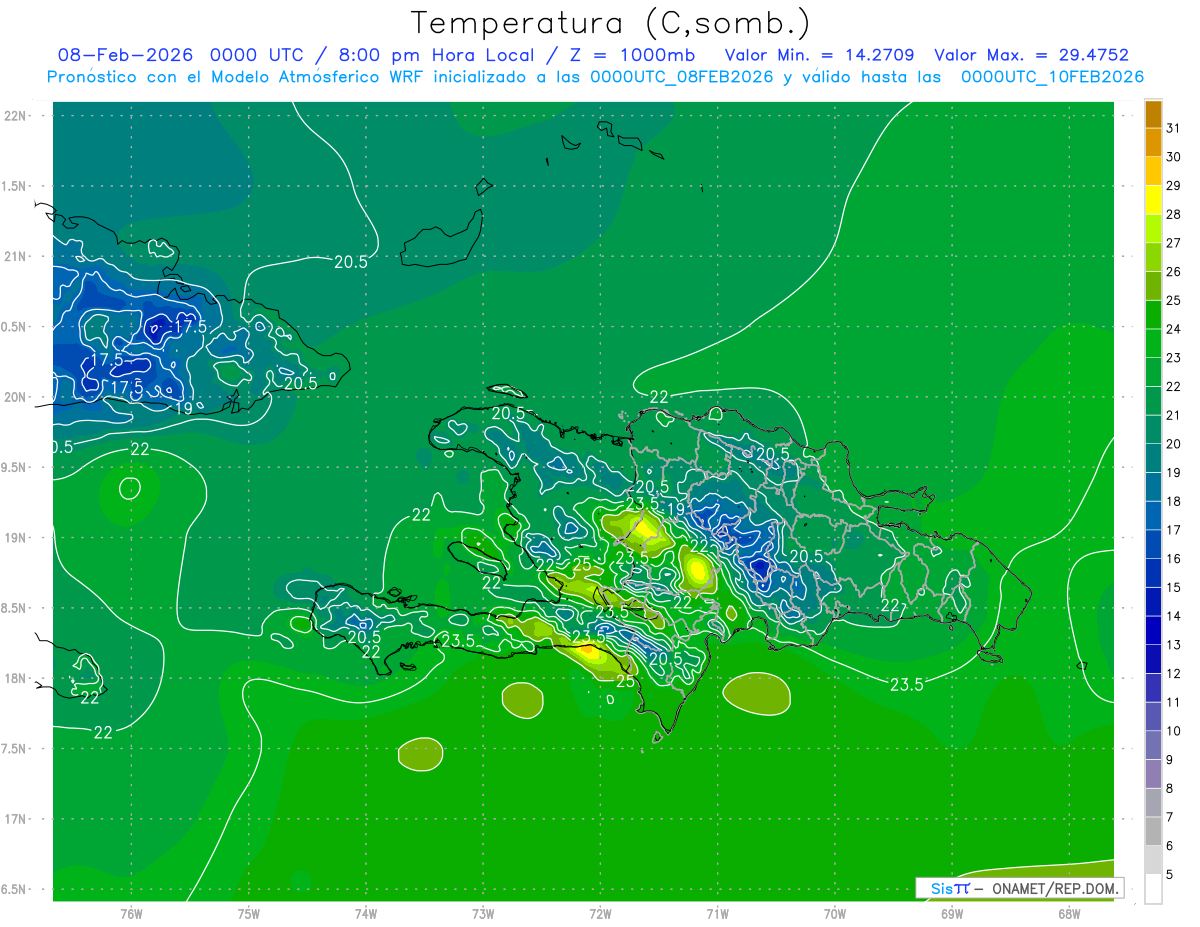Click the "18N" latitude axis label
Viewport: 1200px width, 927px height.
coord(17,679)
